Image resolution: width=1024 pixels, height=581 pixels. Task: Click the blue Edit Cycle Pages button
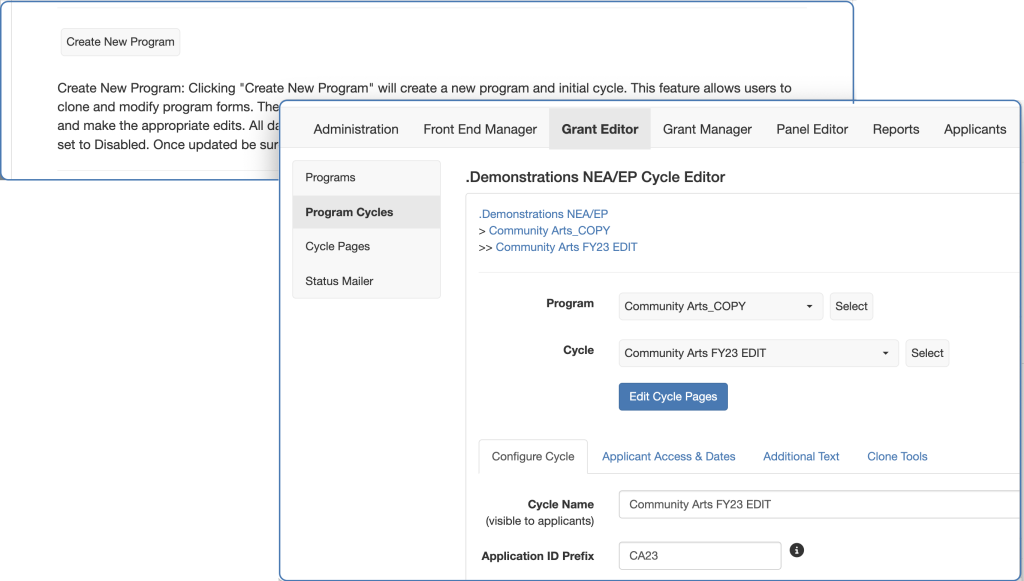tap(673, 397)
